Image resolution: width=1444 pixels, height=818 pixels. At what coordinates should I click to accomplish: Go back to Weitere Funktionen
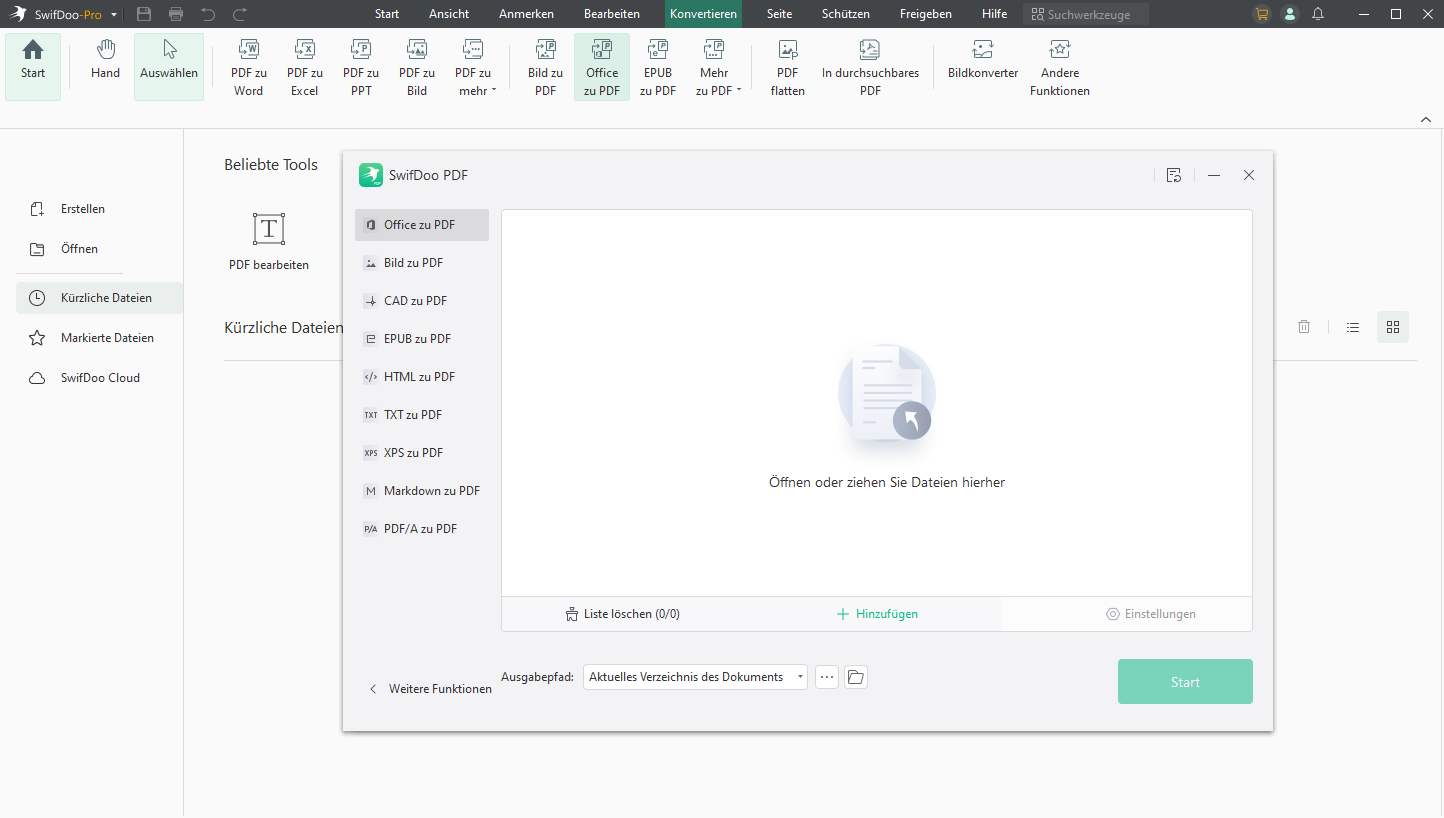tap(430, 689)
